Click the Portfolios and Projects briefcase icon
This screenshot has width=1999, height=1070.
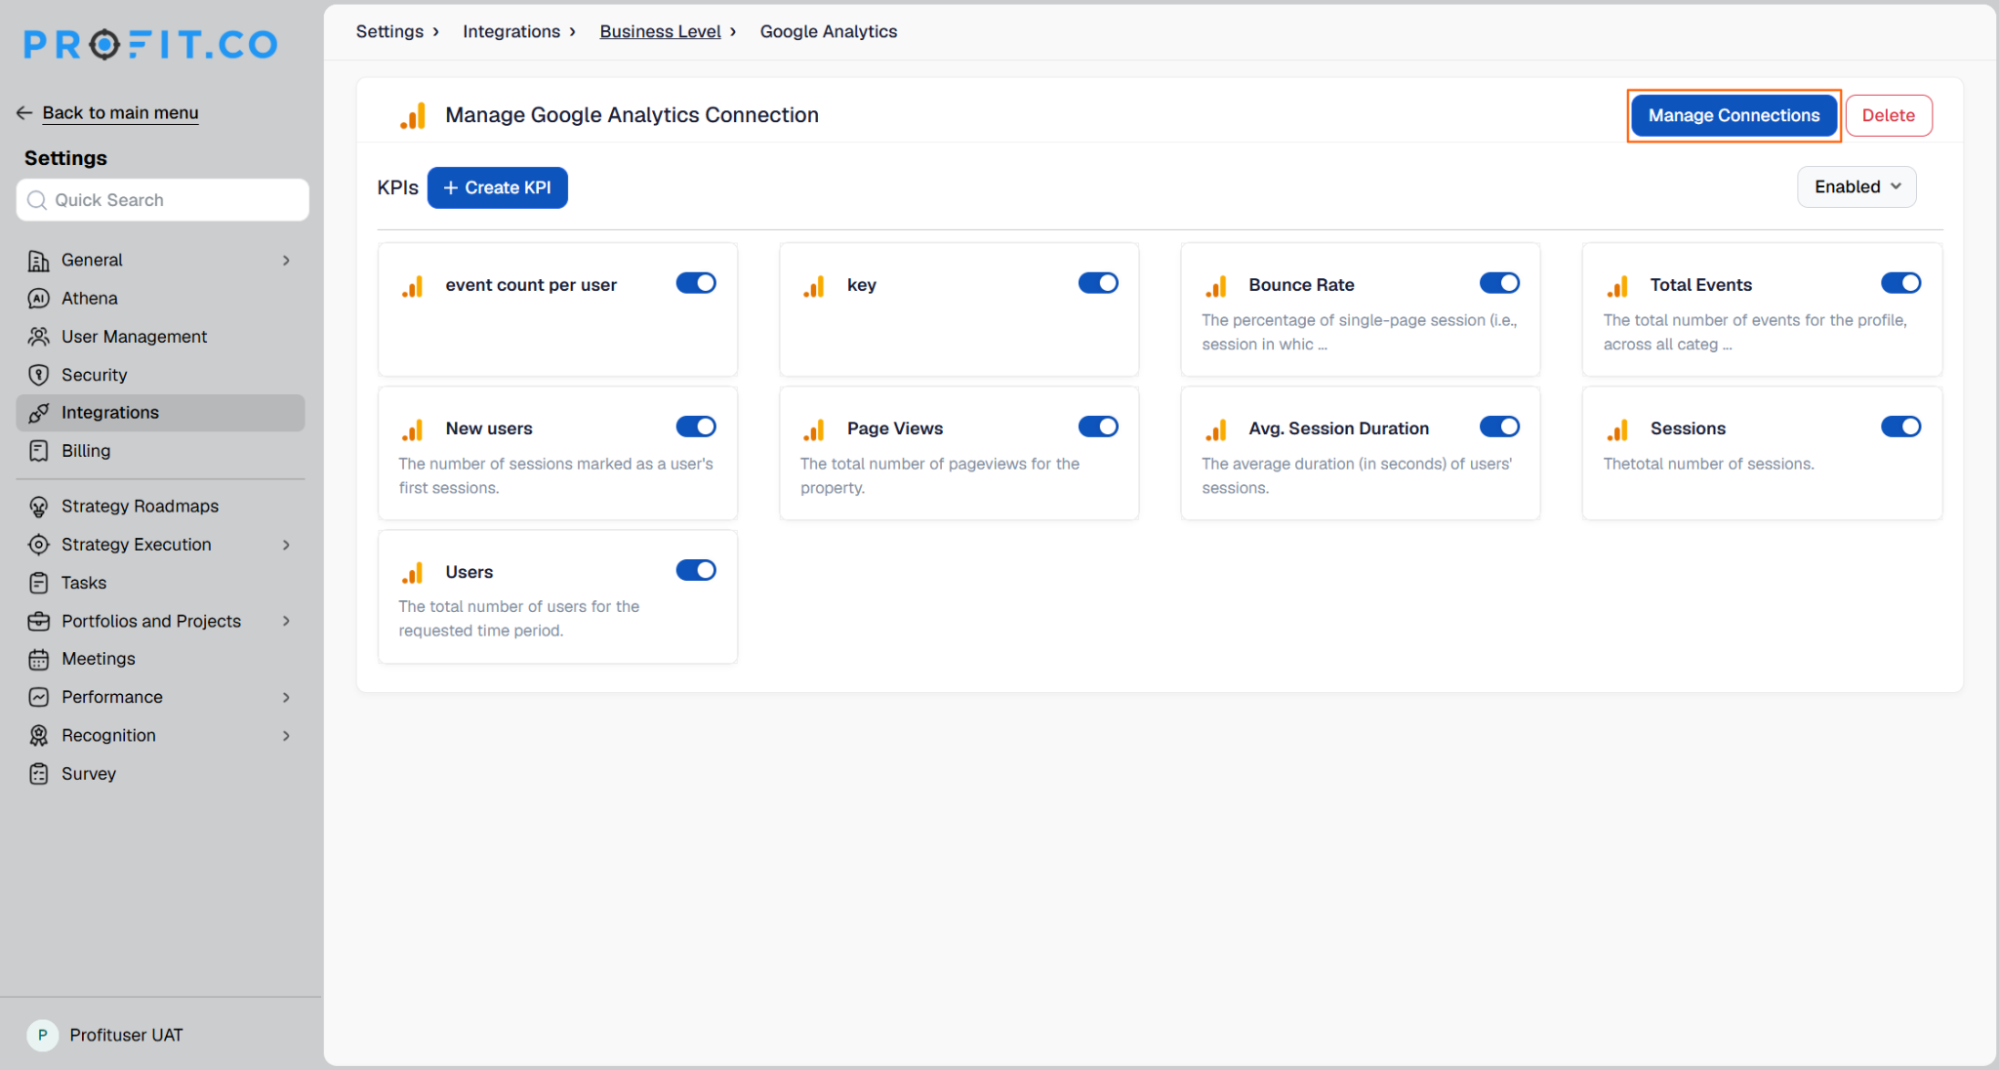point(38,621)
